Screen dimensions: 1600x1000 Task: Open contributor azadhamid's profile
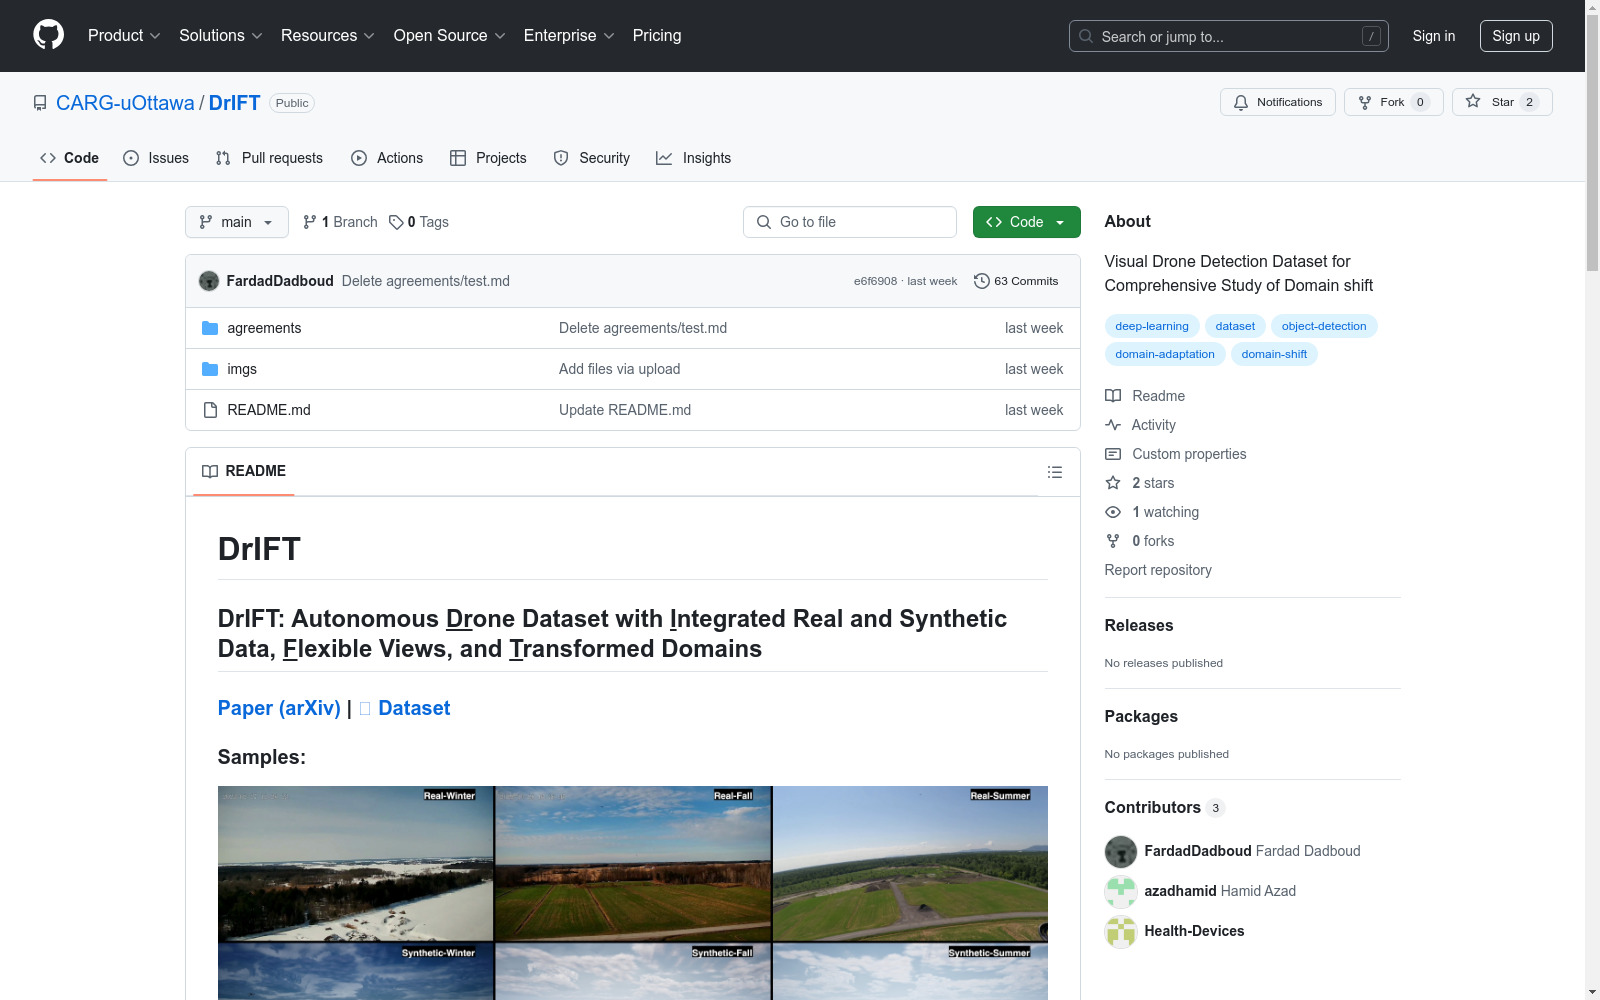click(x=1180, y=891)
